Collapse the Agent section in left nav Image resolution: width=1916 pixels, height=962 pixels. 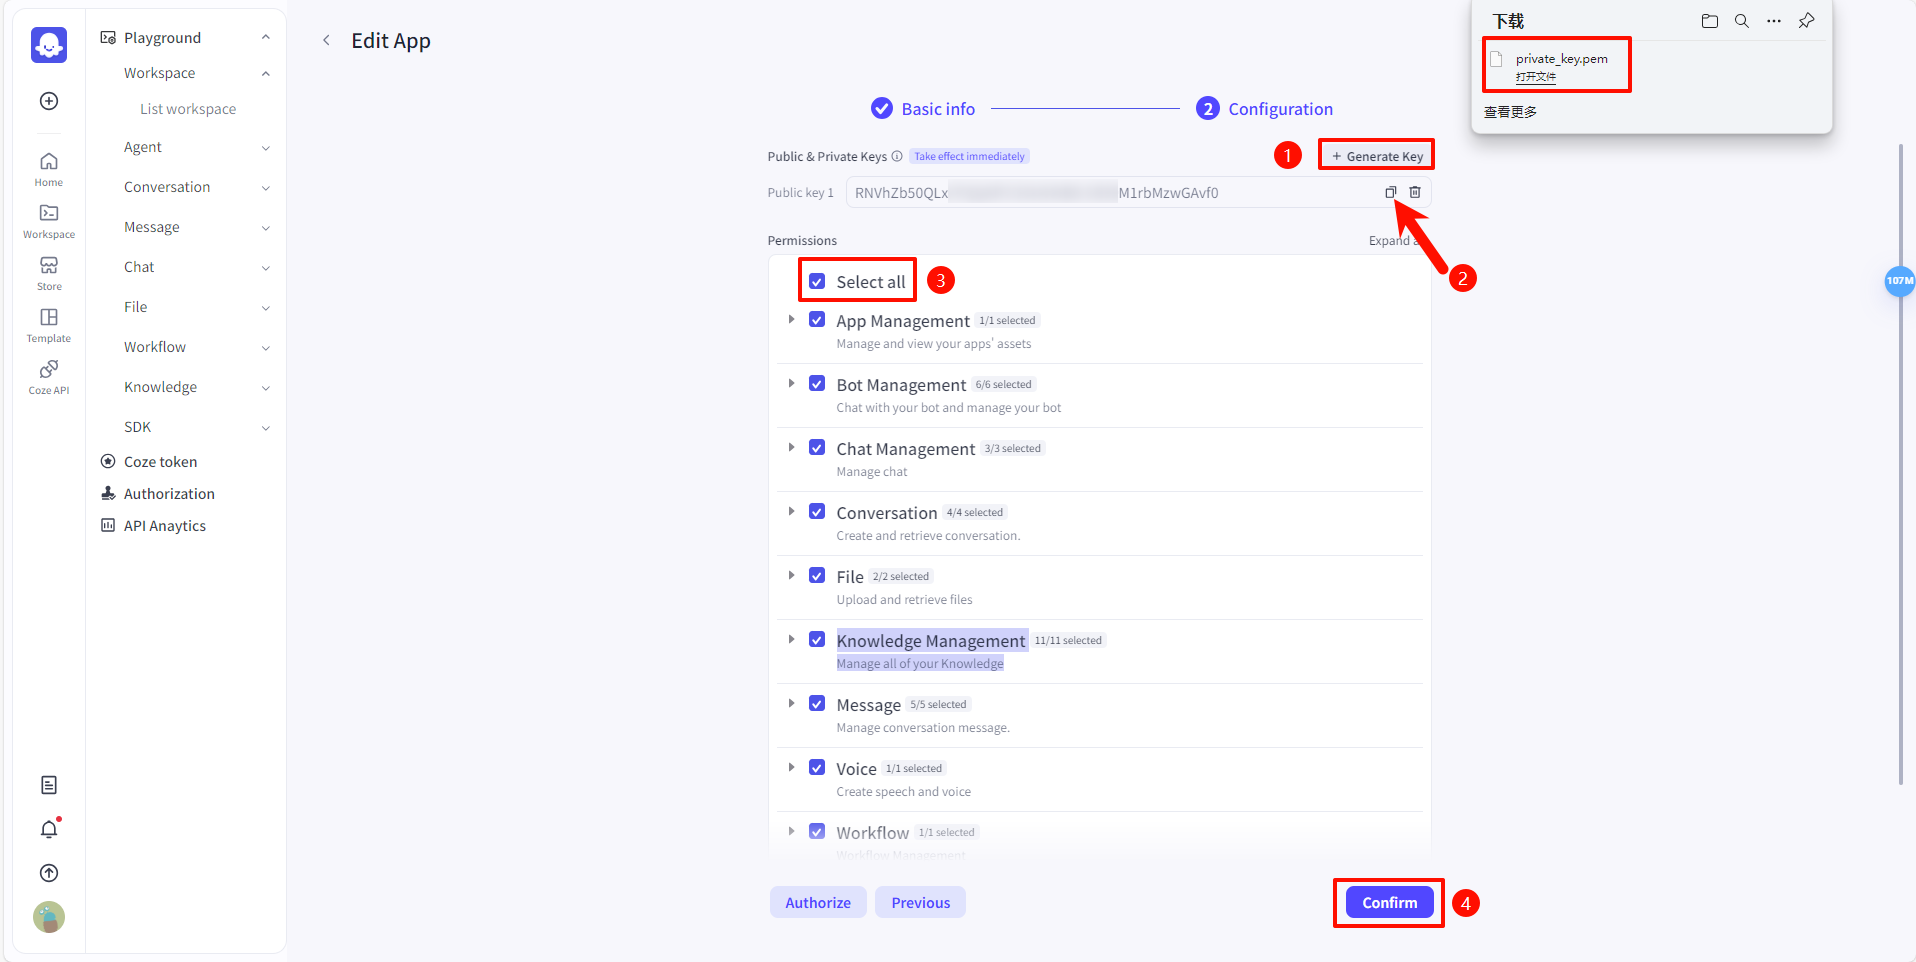click(265, 147)
